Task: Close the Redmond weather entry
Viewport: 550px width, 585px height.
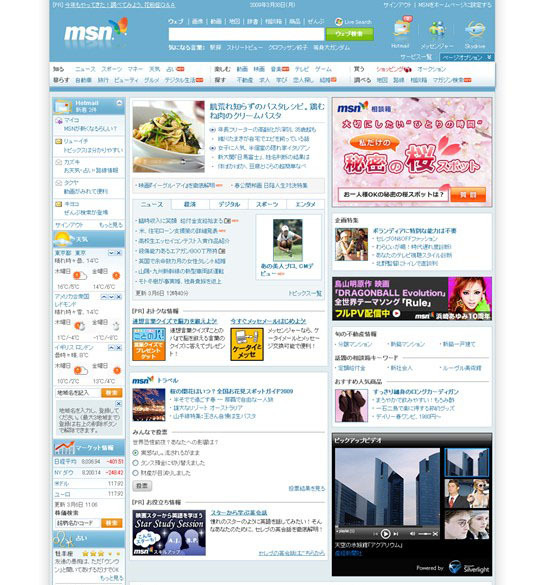Action: tap(119, 297)
